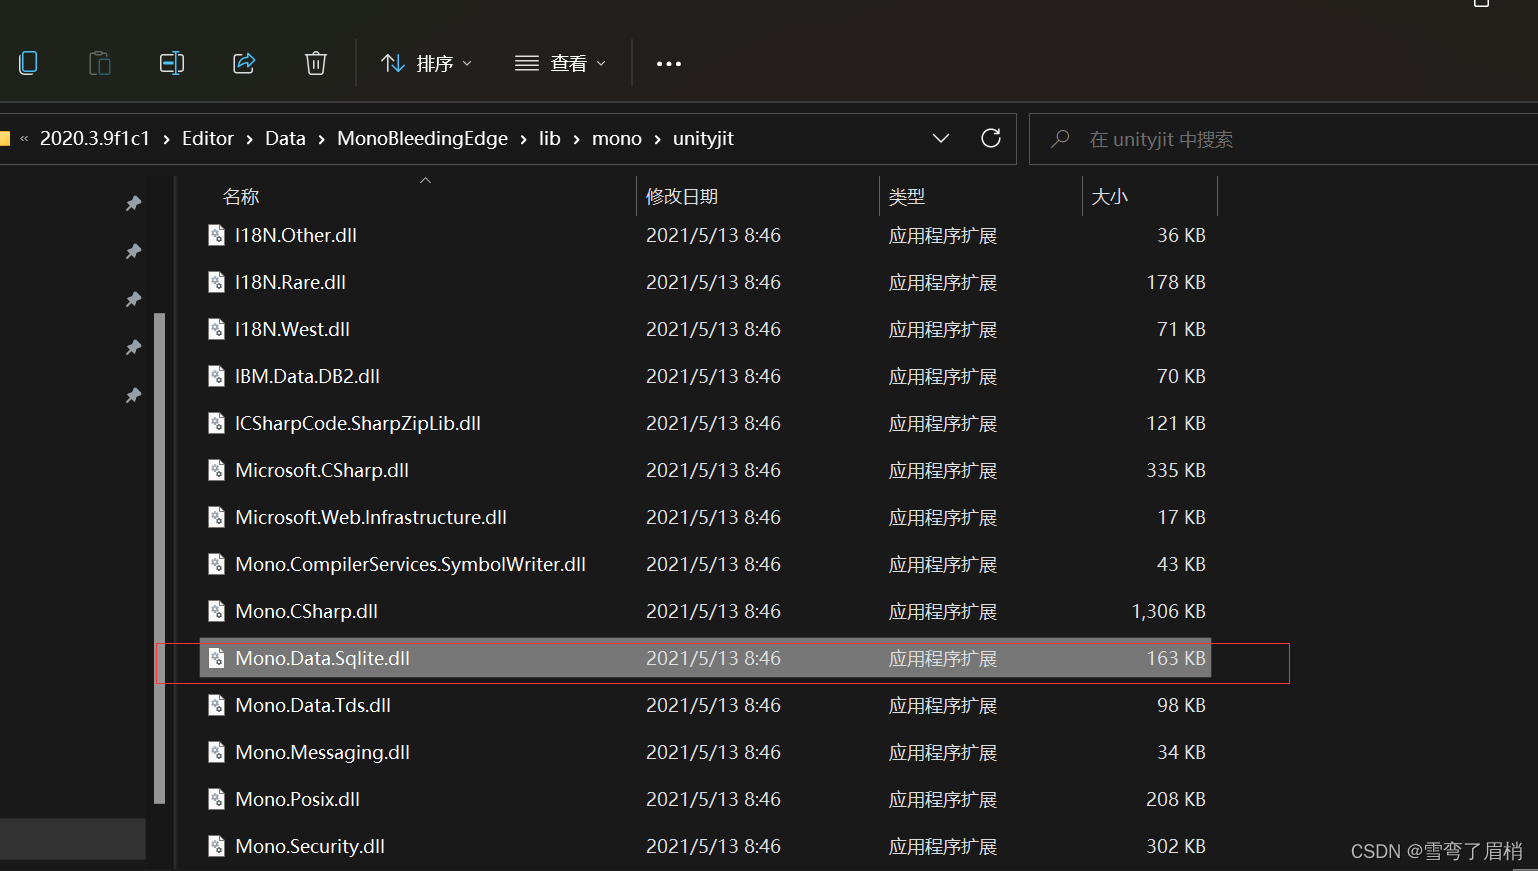Click the dll icon of IBM.Data.DB2.dll
This screenshot has height=871, width=1538.
216,376
